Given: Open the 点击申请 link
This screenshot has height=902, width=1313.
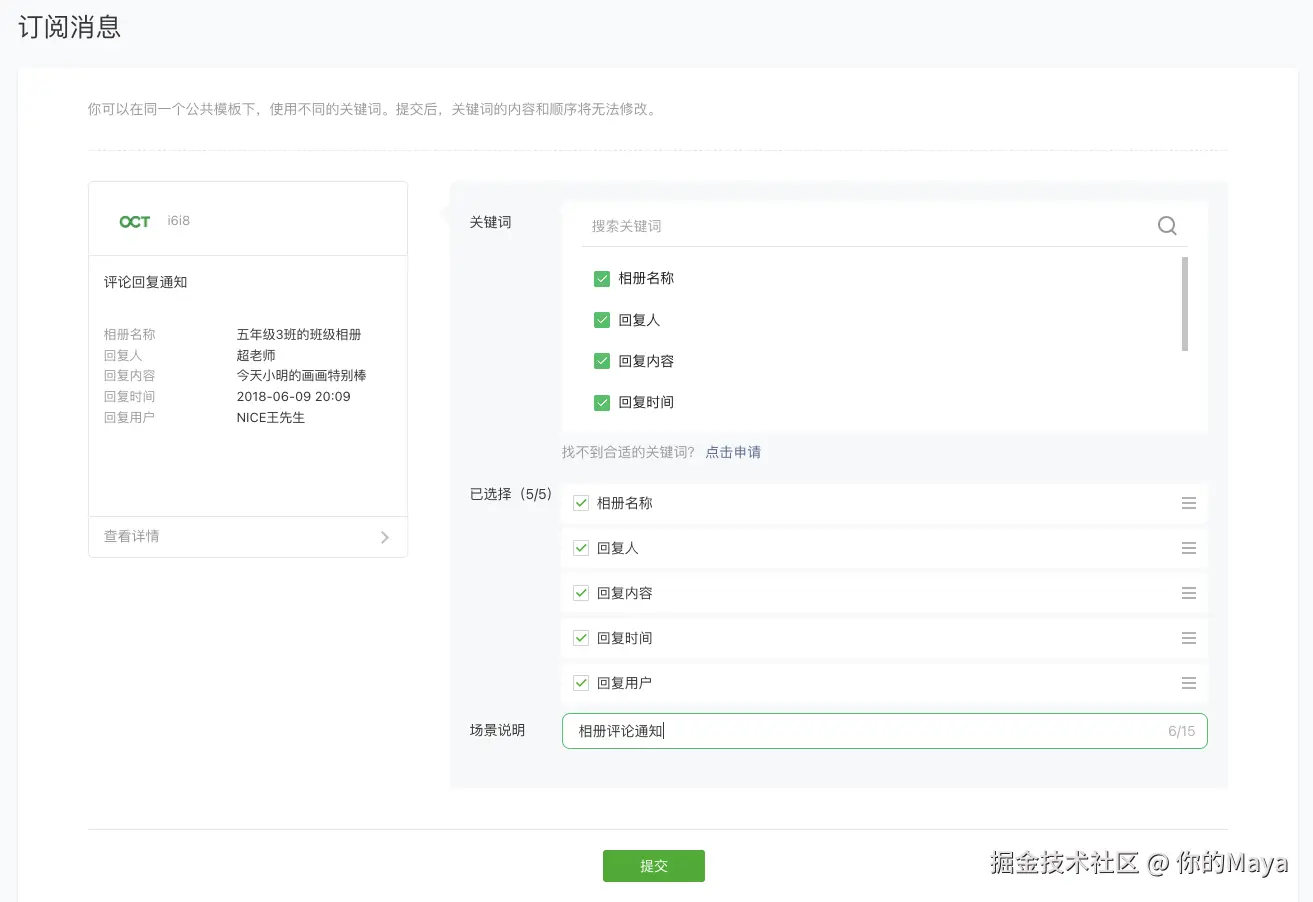Looking at the screenshot, I should pyautogui.click(x=733, y=452).
